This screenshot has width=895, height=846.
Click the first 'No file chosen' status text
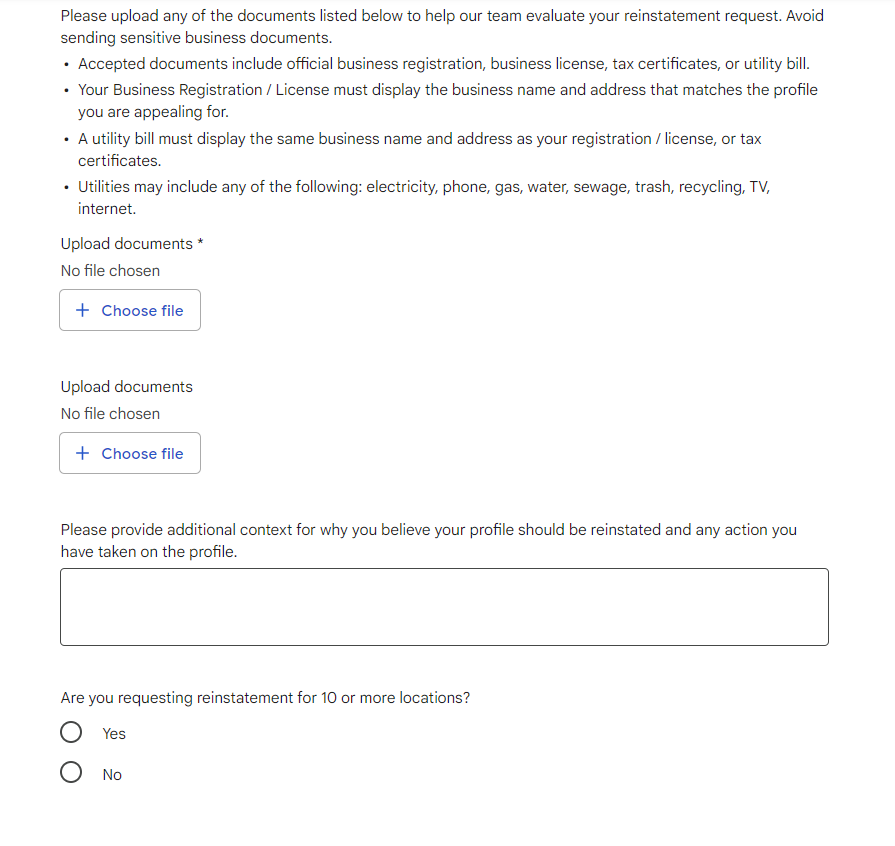click(110, 271)
